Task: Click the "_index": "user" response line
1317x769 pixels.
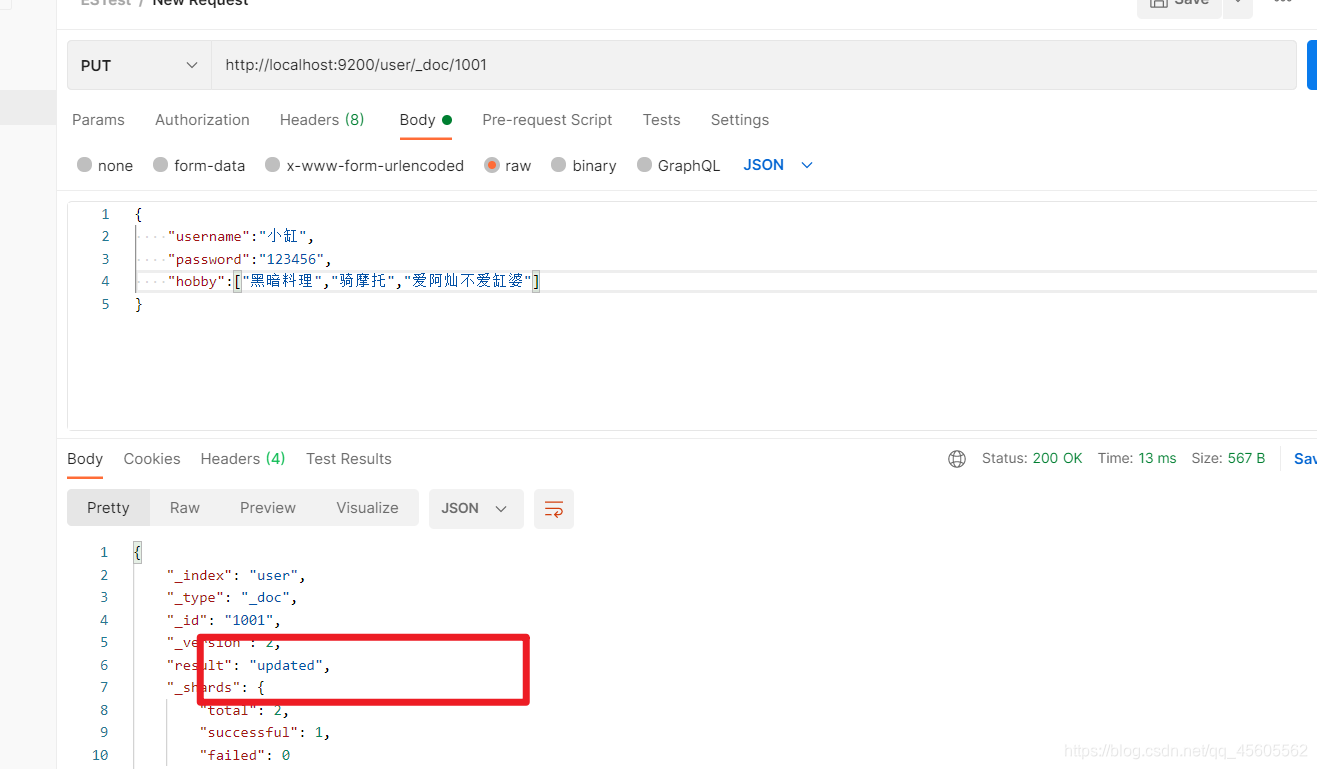Action: tap(236, 575)
